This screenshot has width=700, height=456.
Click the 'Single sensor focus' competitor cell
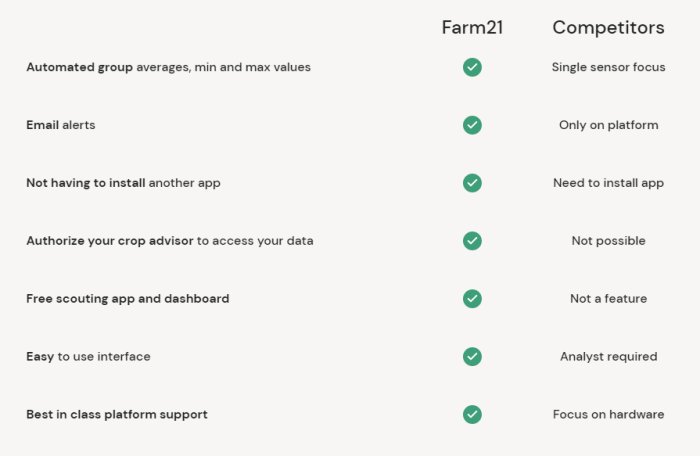point(608,67)
